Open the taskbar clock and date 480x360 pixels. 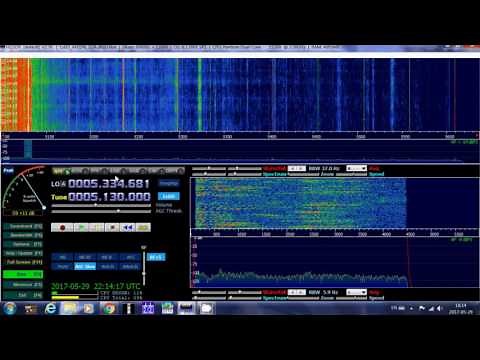pyautogui.click(x=461, y=309)
